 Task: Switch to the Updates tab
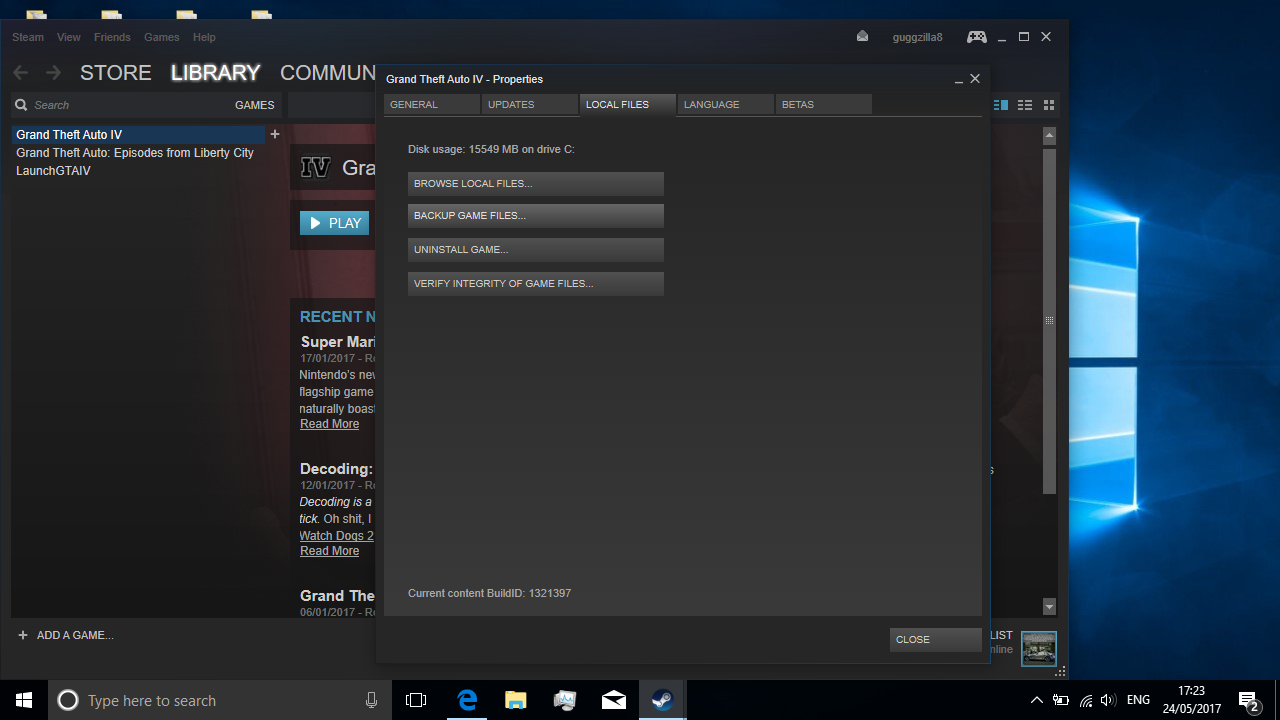531,105
